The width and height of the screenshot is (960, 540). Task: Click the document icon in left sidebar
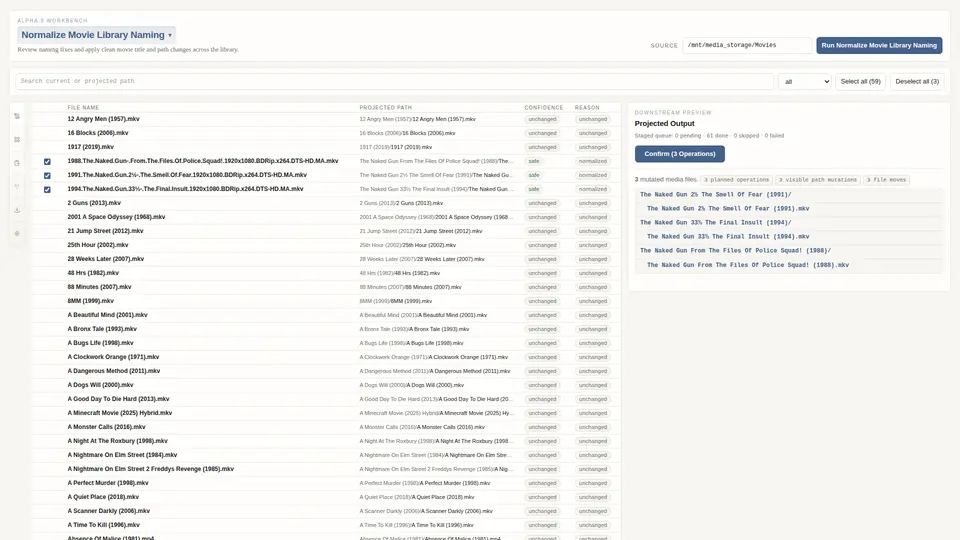pyautogui.click(x=17, y=163)
